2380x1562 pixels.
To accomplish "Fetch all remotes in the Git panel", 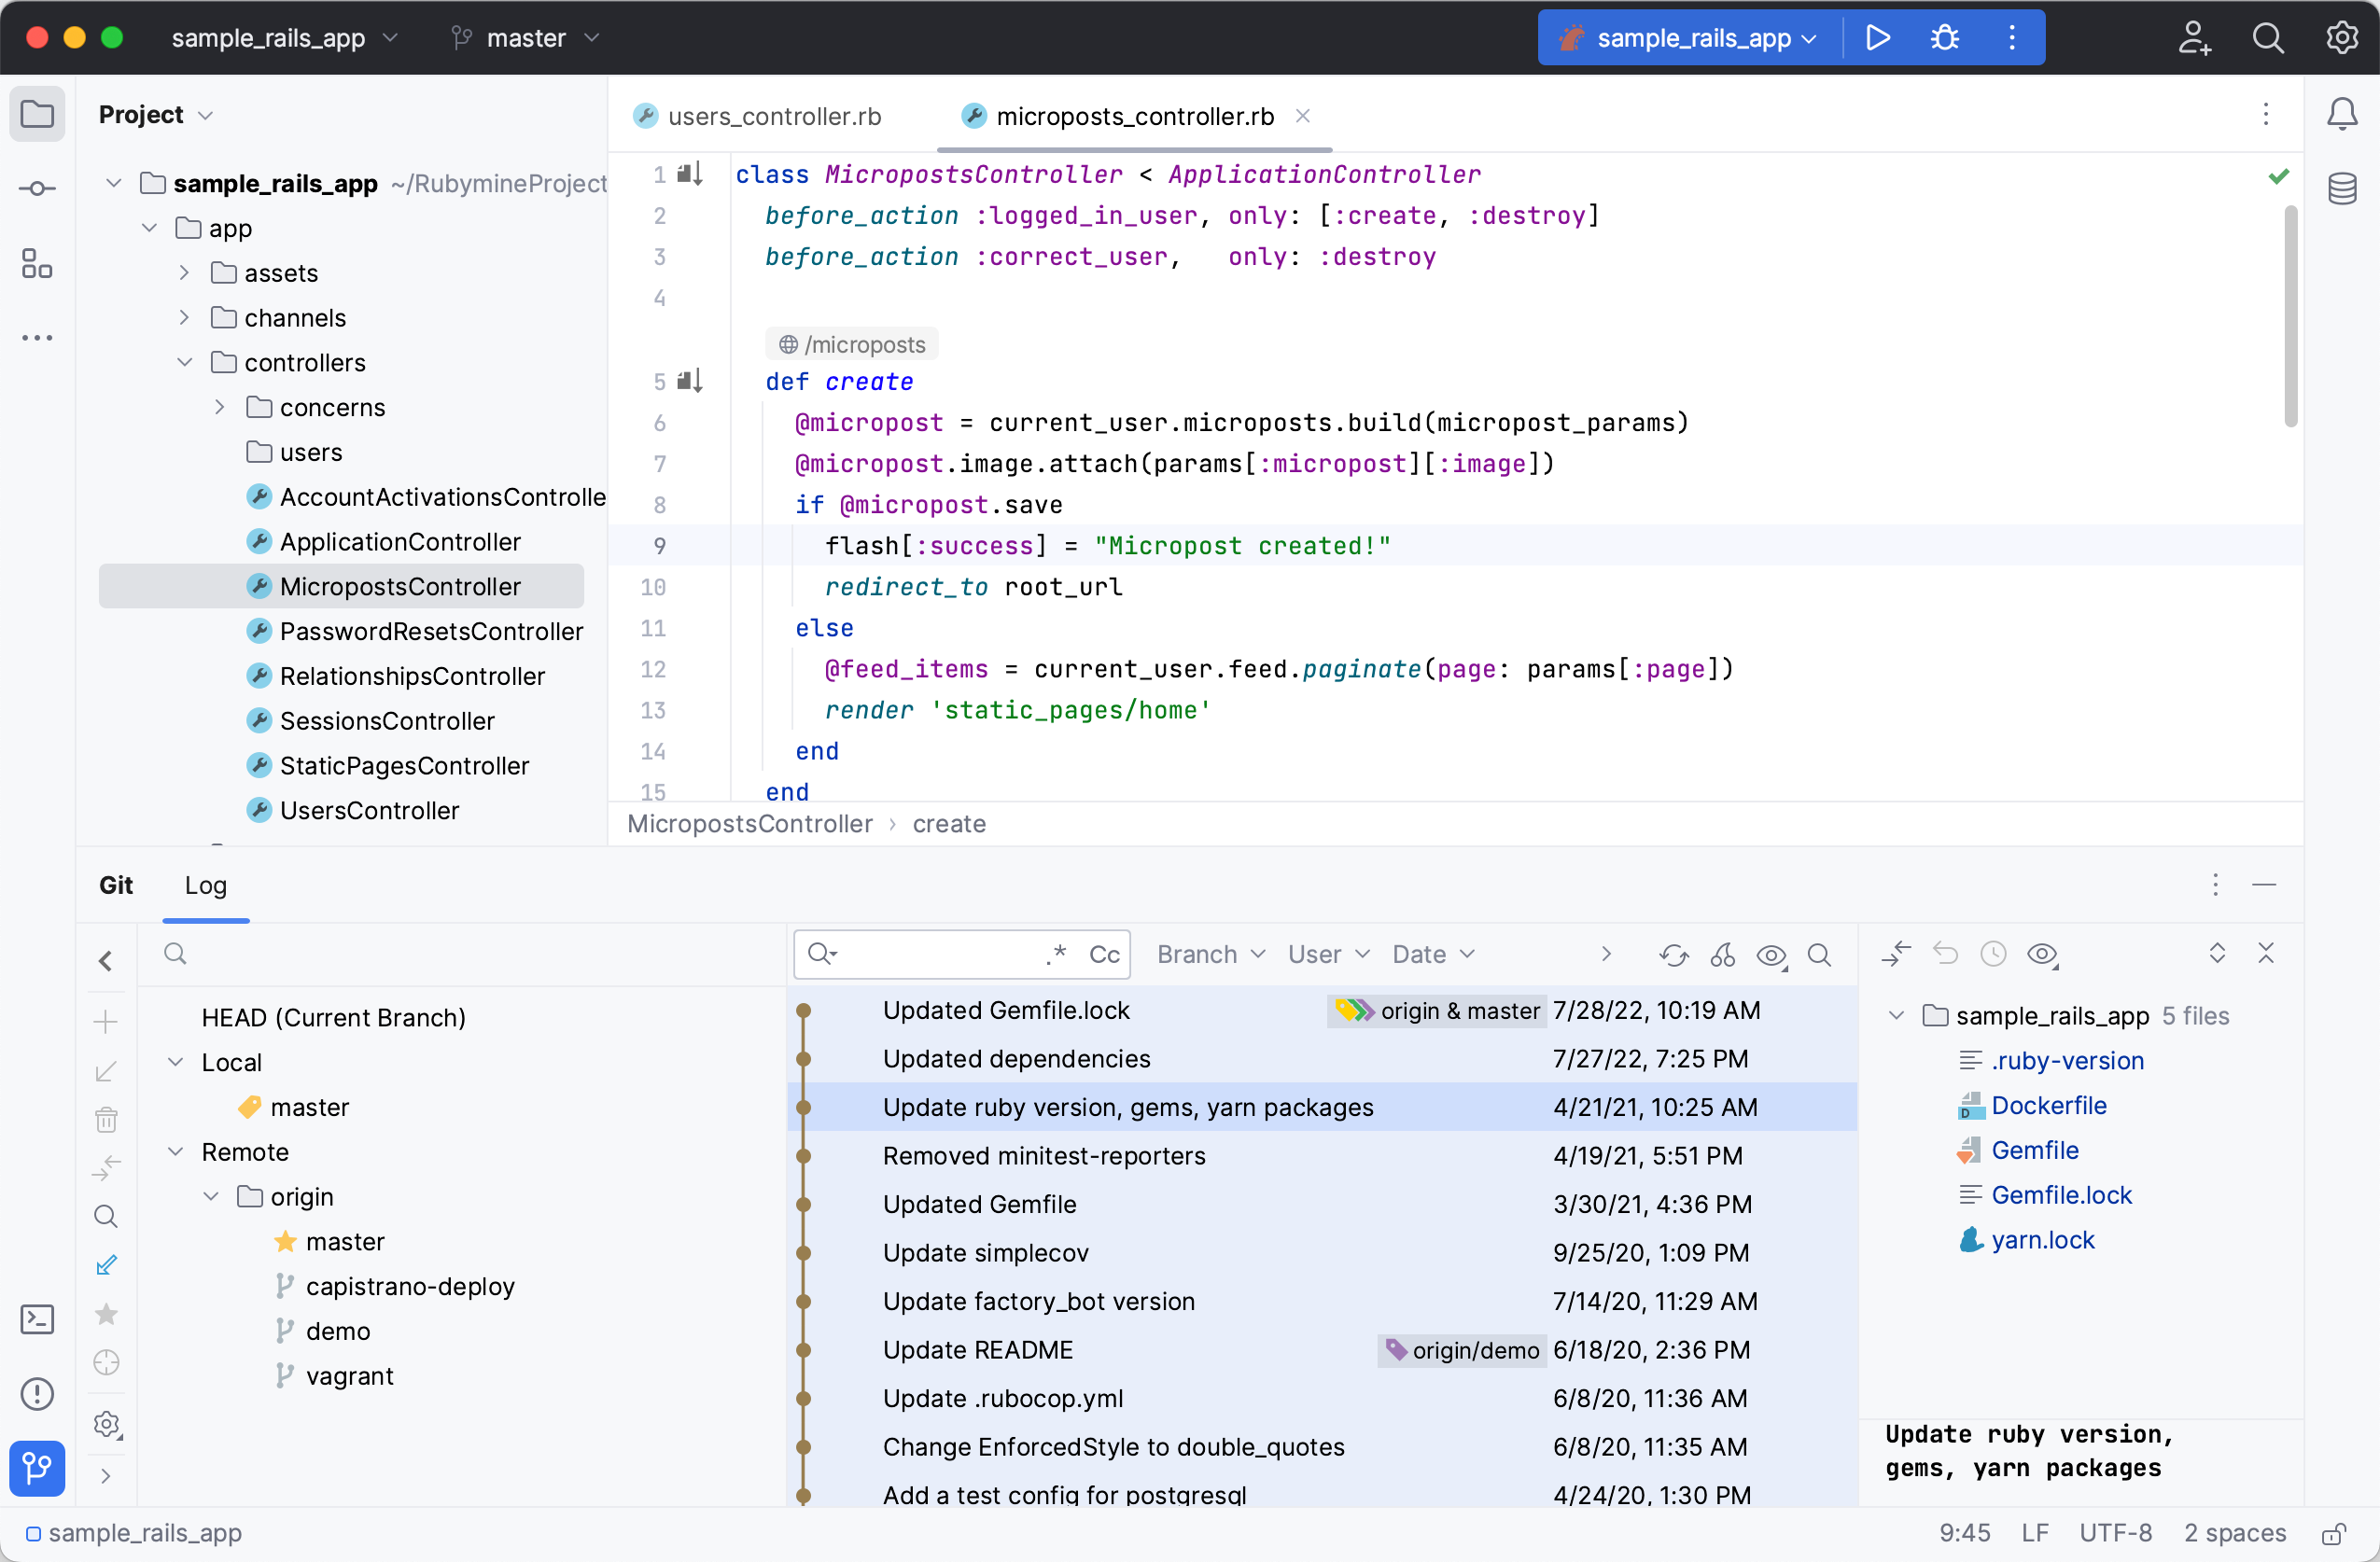I will click(x=106, y=1167).
